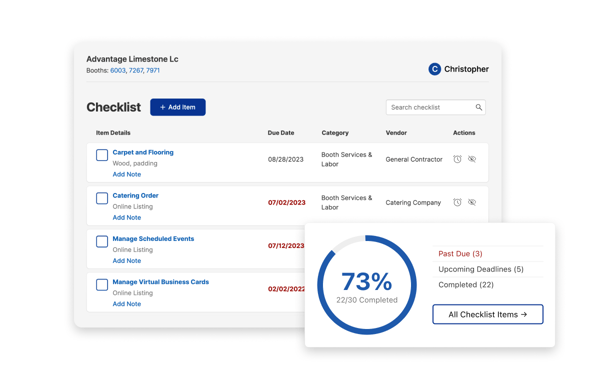Open the Manage Scheduled Events item
This screenshot has height=390, width=600.
tap(153, 239)
